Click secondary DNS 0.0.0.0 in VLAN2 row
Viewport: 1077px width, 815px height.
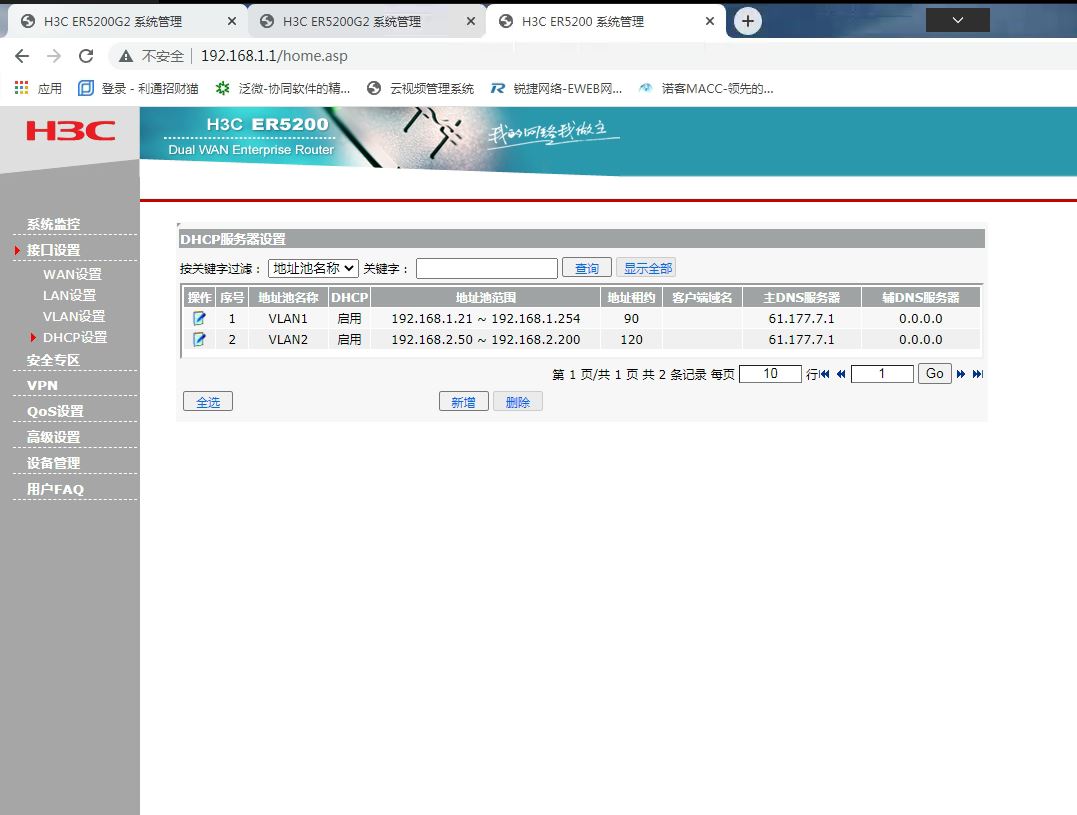click(920, 339)
